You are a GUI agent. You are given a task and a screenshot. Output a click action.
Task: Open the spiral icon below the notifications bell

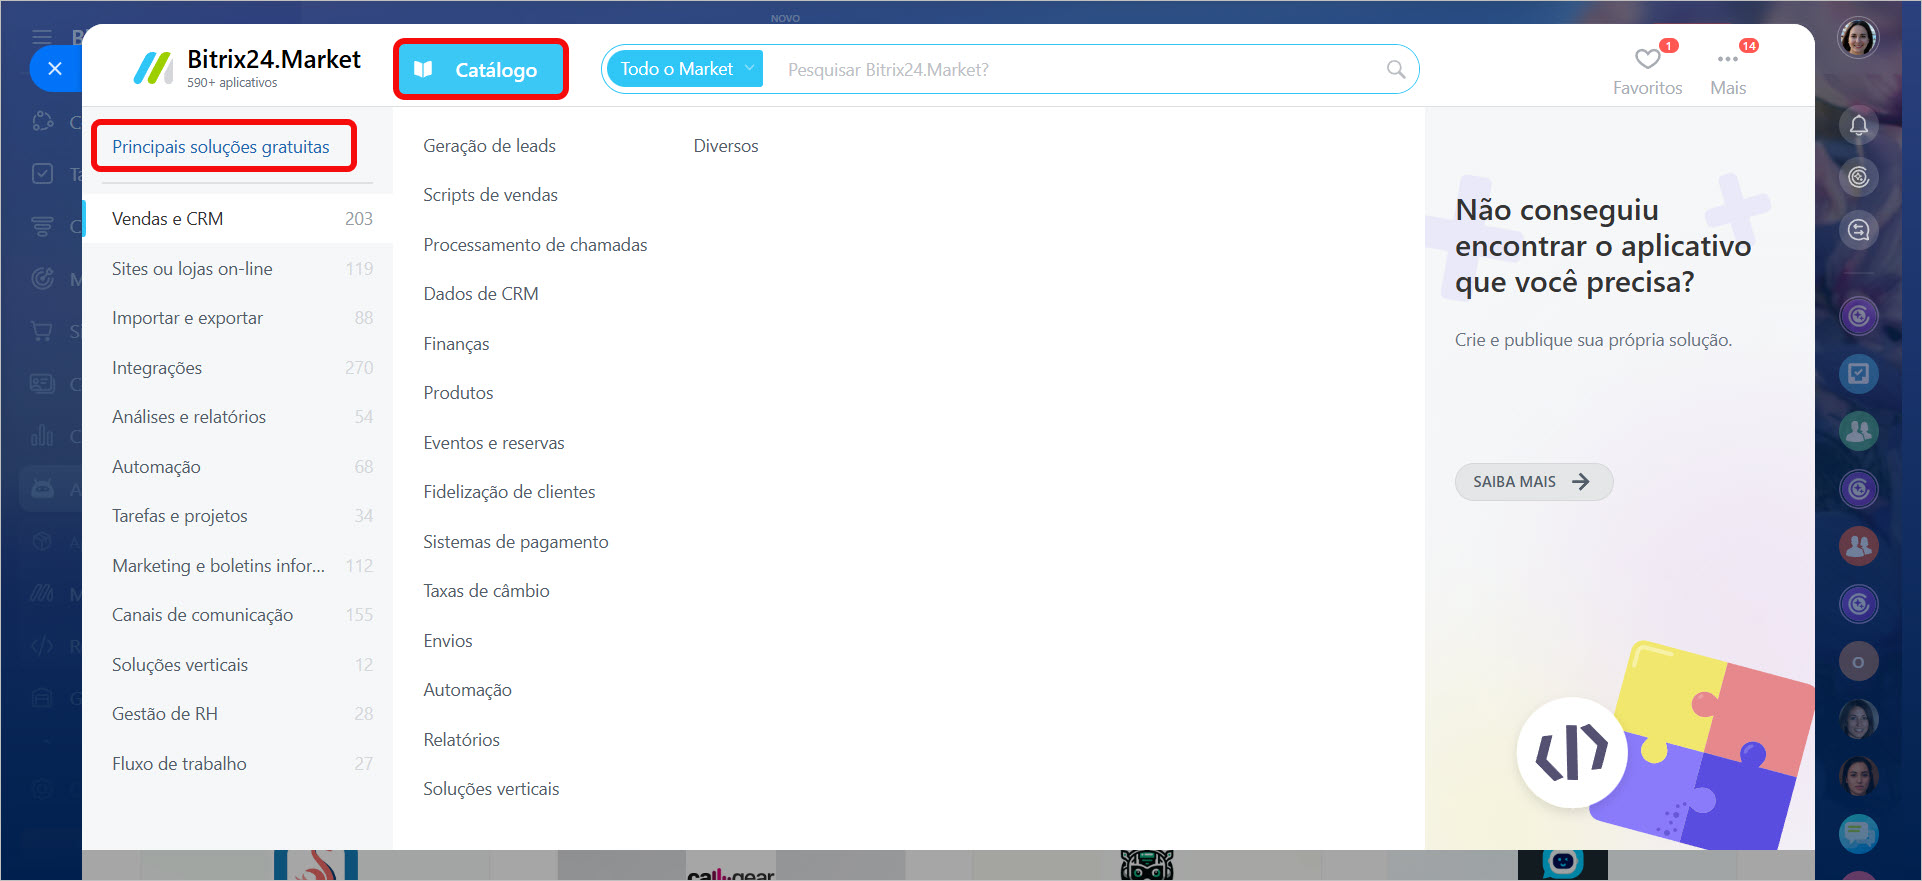tap(1858, 177)
